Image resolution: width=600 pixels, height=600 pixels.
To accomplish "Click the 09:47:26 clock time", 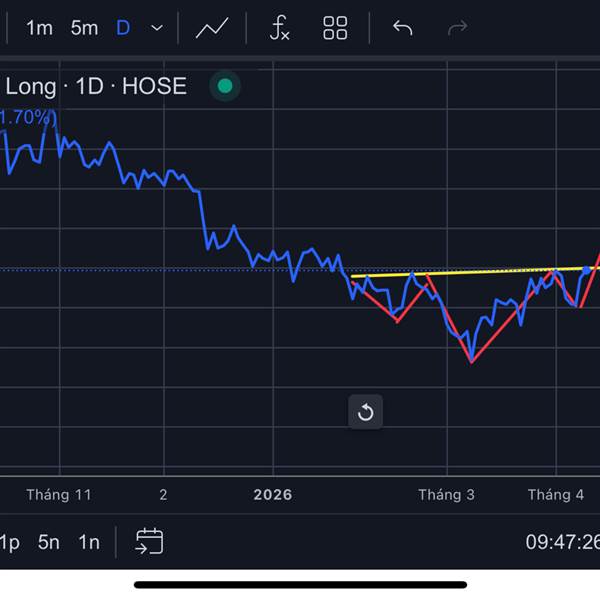I will click(x=562, y=542).
